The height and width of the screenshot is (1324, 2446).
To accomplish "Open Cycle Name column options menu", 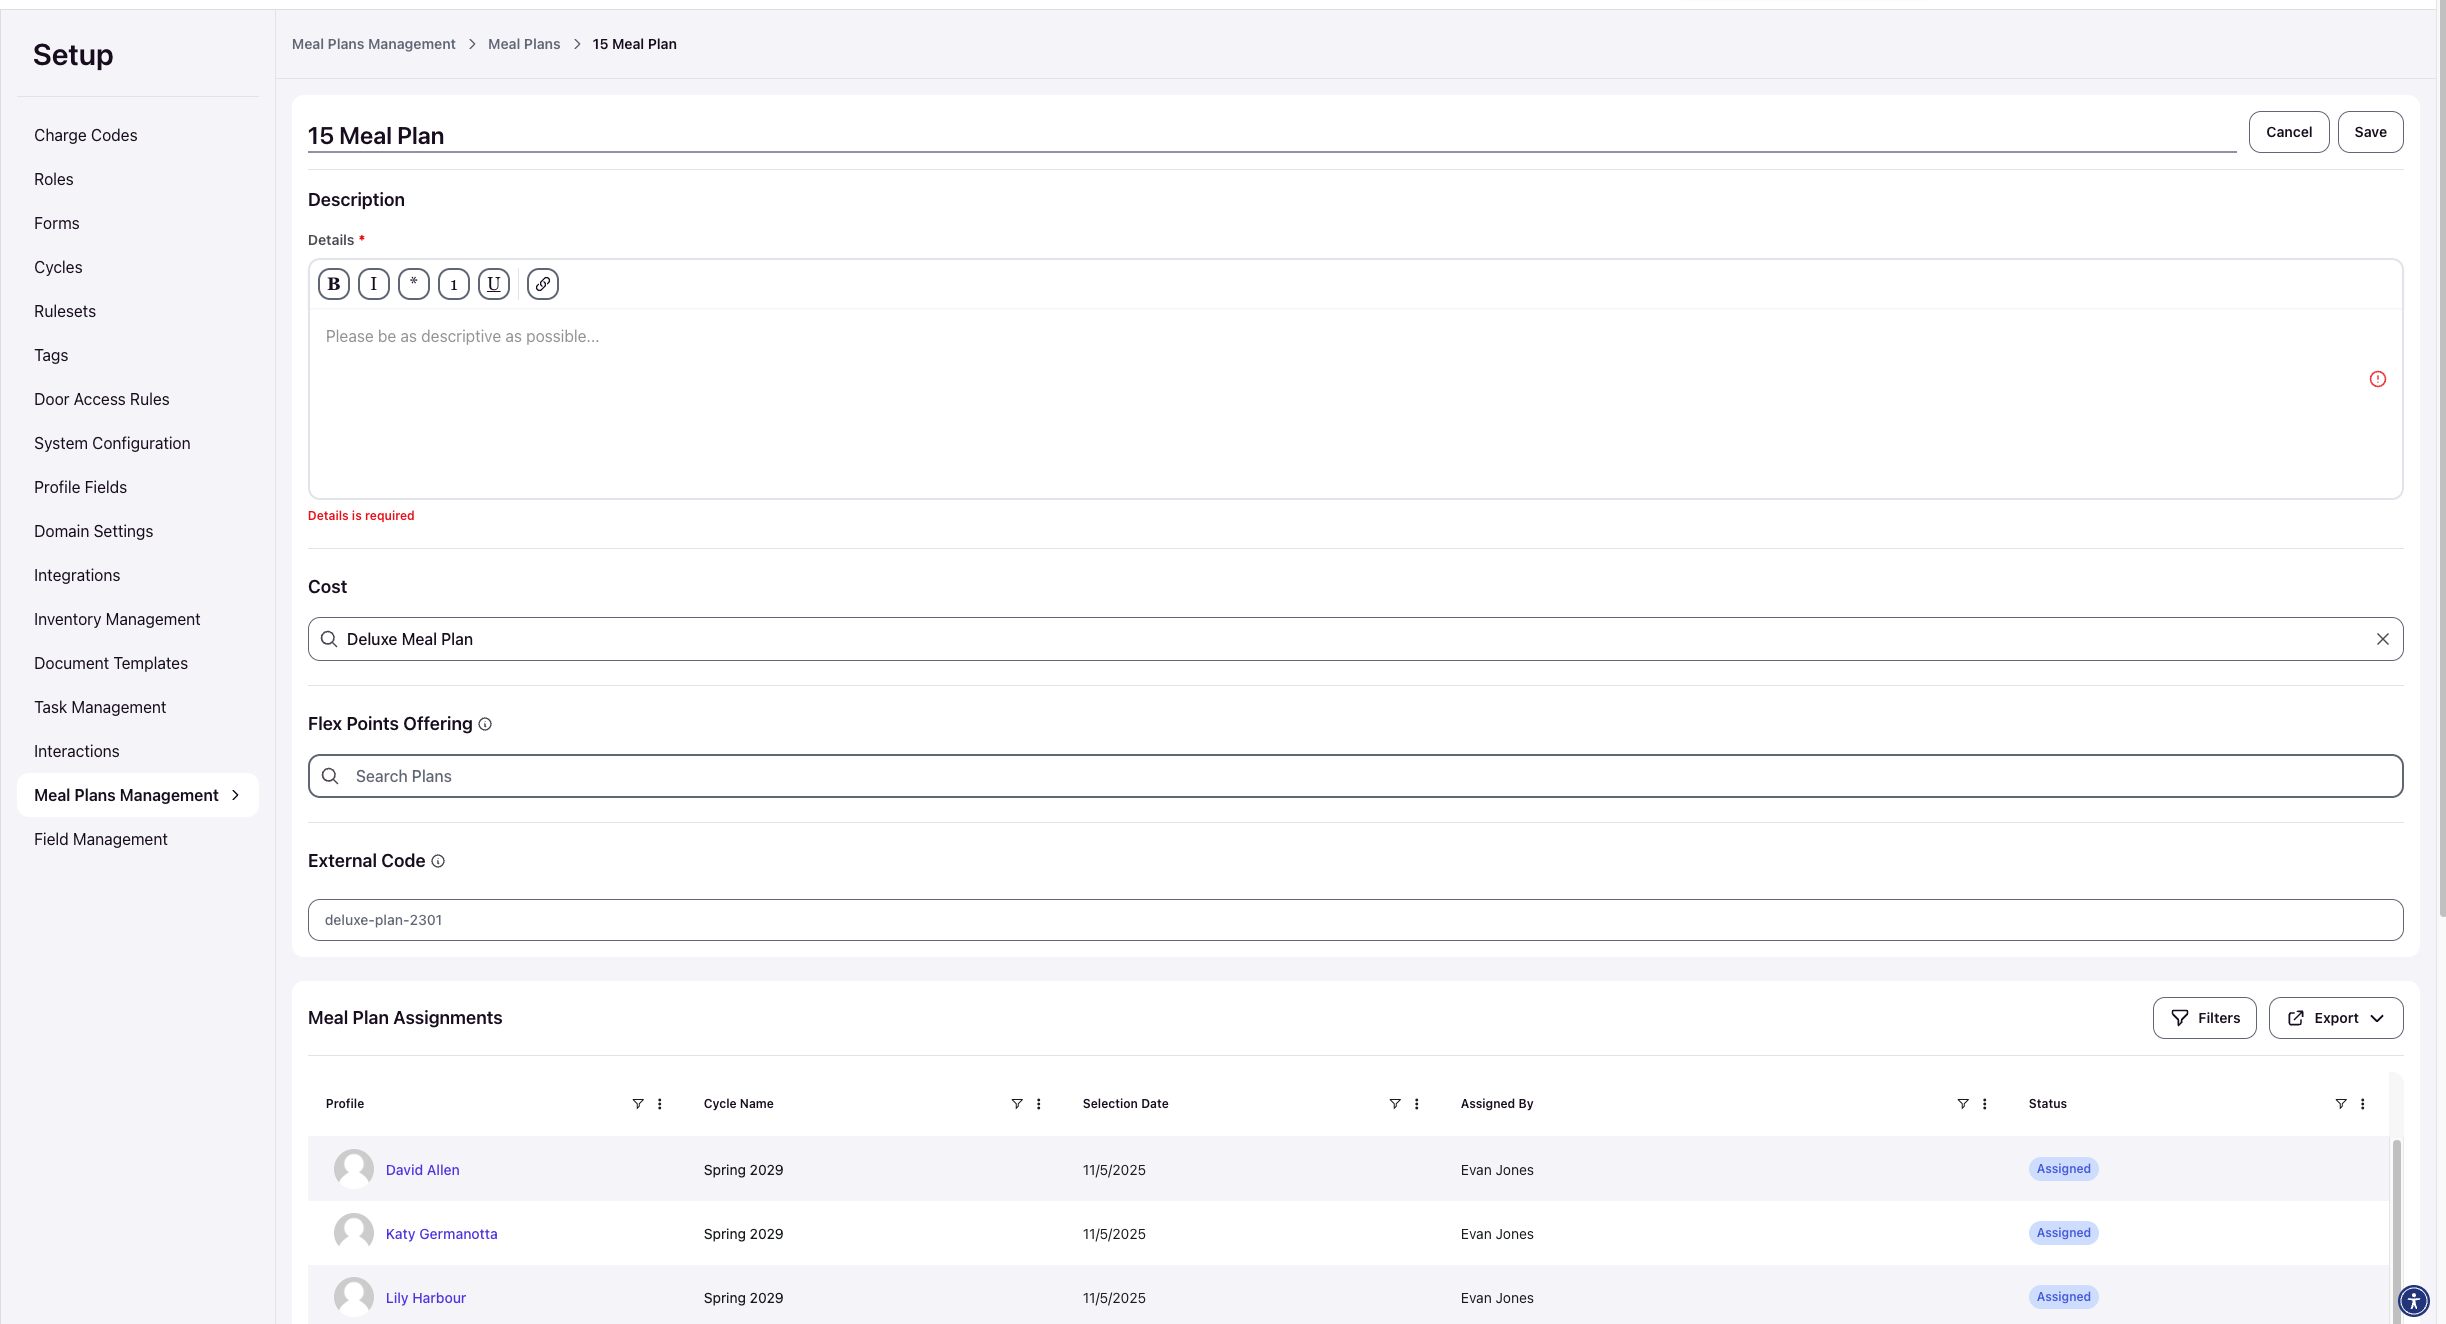I will point(1039,1104).
